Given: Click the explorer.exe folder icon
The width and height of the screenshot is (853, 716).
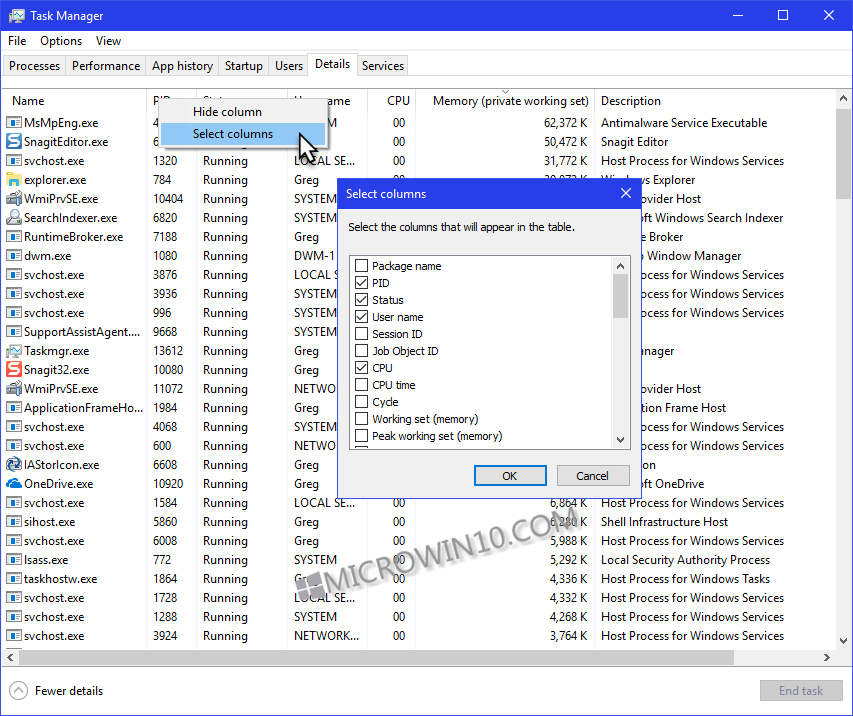Looking at the screenshot, I should click(14, 180).
